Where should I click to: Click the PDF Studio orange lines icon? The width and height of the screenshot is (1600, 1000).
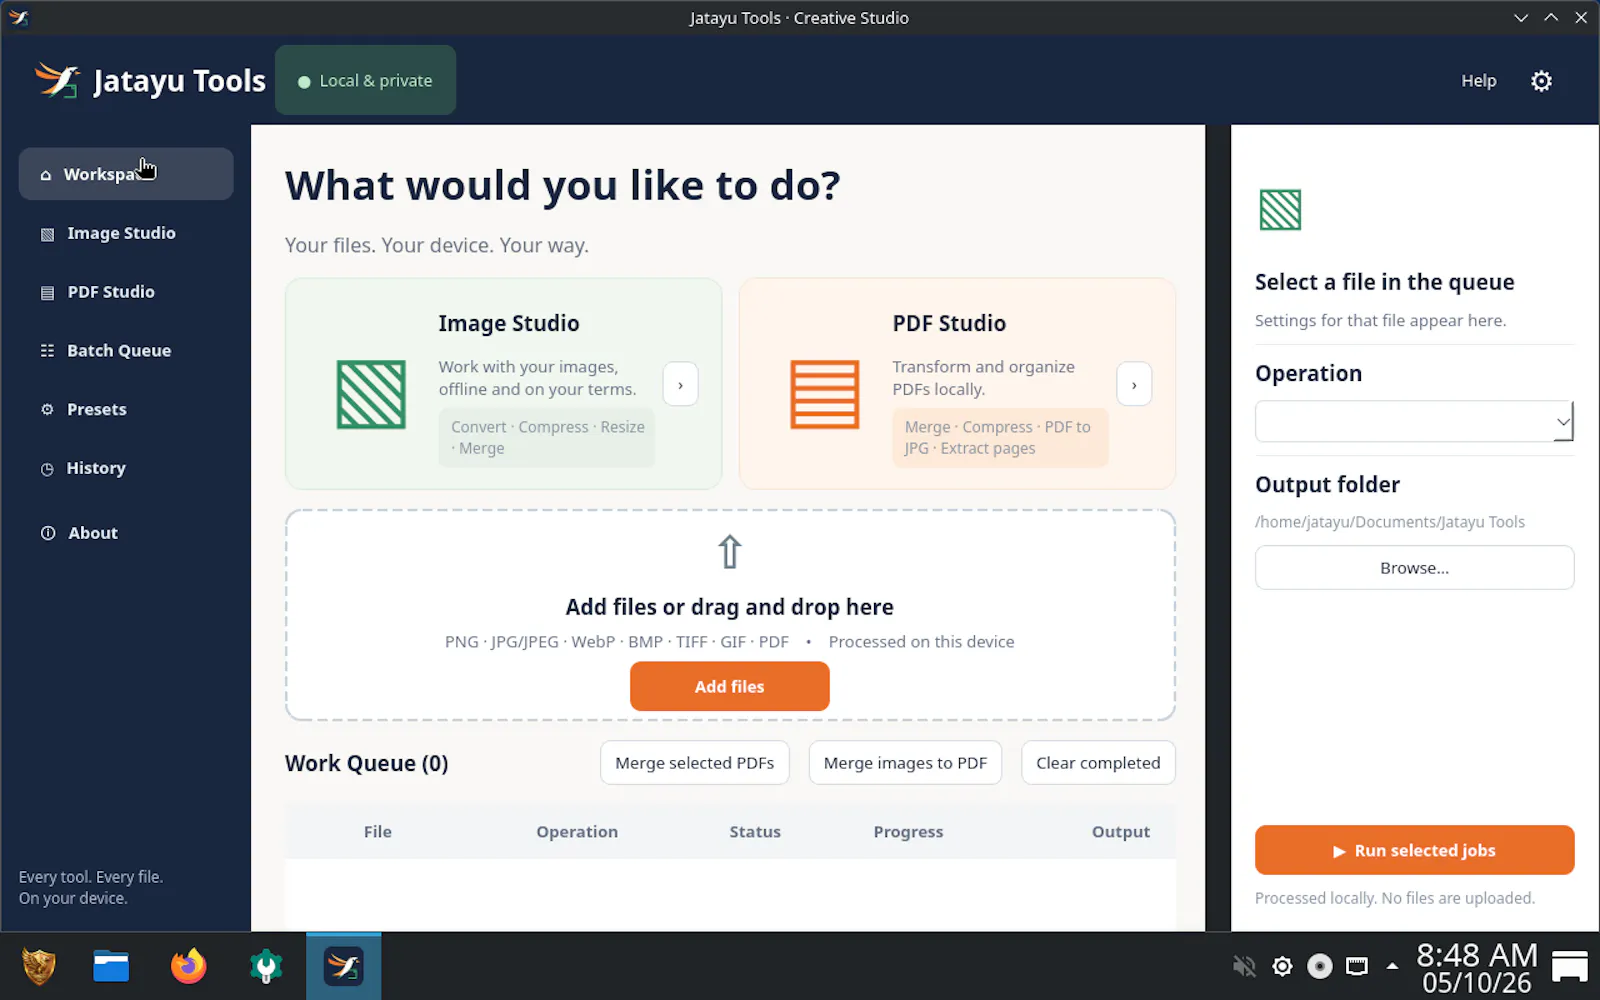click(x=824, y=394)
